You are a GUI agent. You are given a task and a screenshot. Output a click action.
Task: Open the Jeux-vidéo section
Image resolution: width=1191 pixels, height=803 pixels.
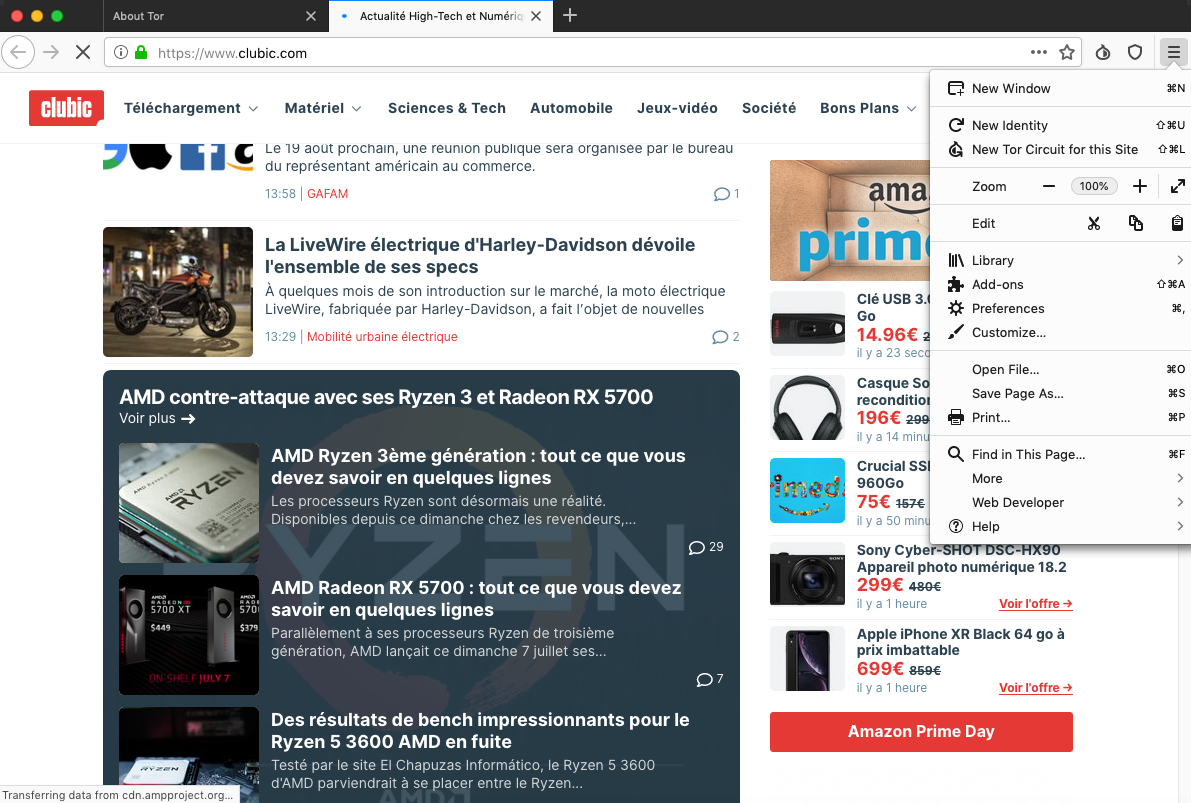(x=678, y=108)
